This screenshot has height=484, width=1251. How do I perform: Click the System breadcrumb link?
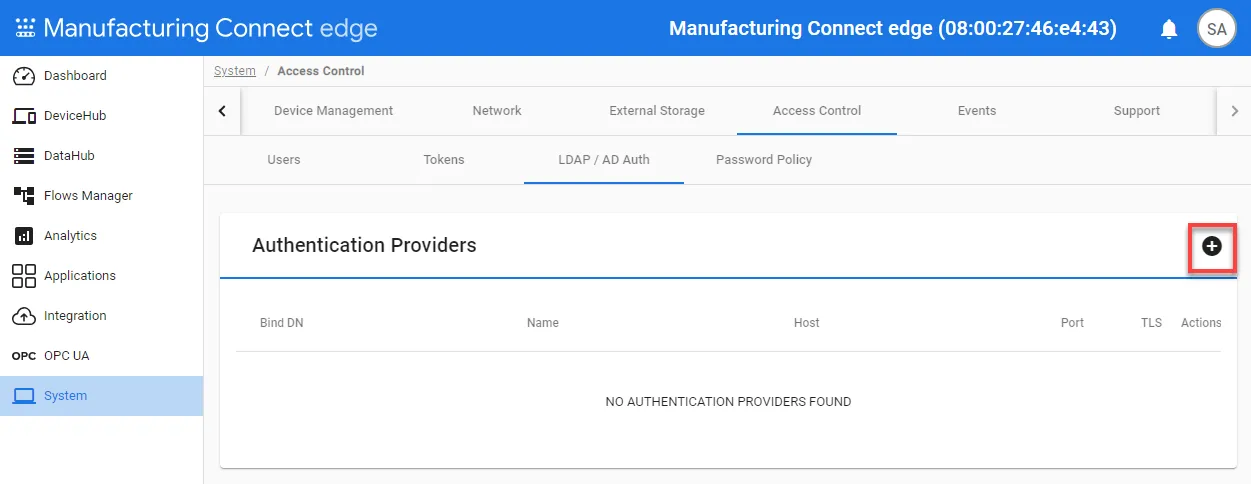coord(235,71)
